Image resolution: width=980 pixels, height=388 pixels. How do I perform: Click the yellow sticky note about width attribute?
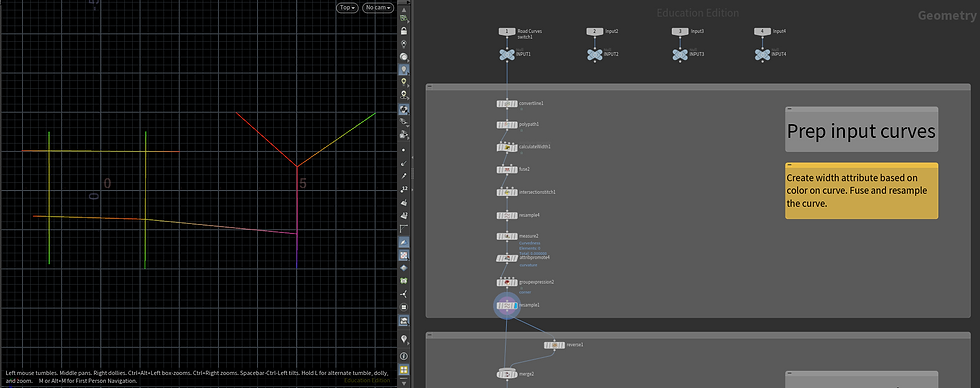click(x=861, y=191)
